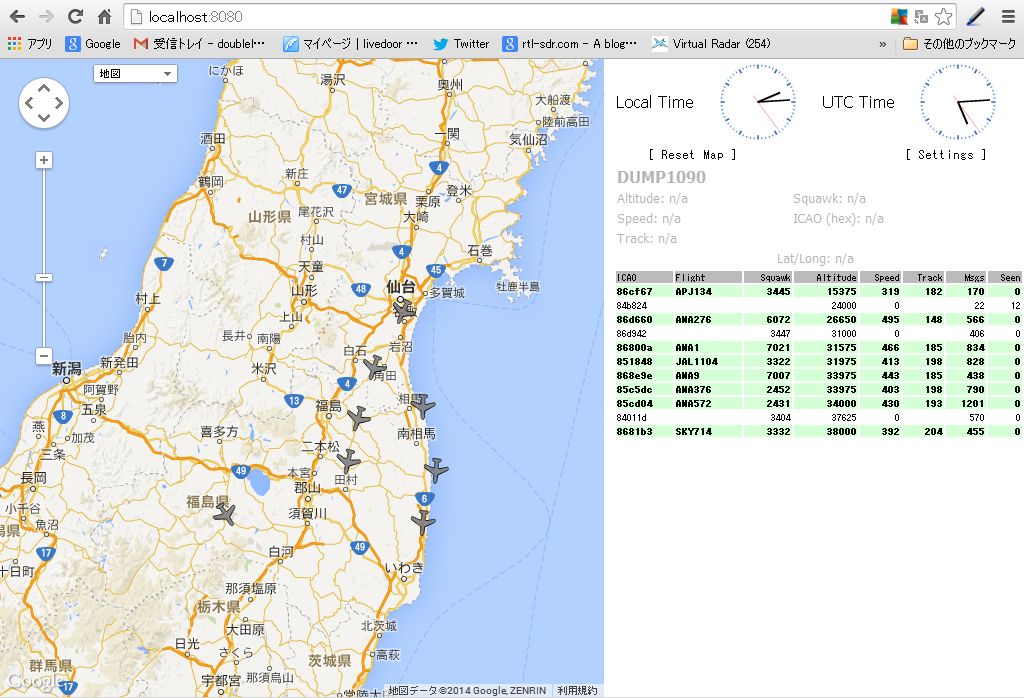Select the aircraft icon below 二本松
The height and width of the screenshot is (698, 1024).
point(349,461)
